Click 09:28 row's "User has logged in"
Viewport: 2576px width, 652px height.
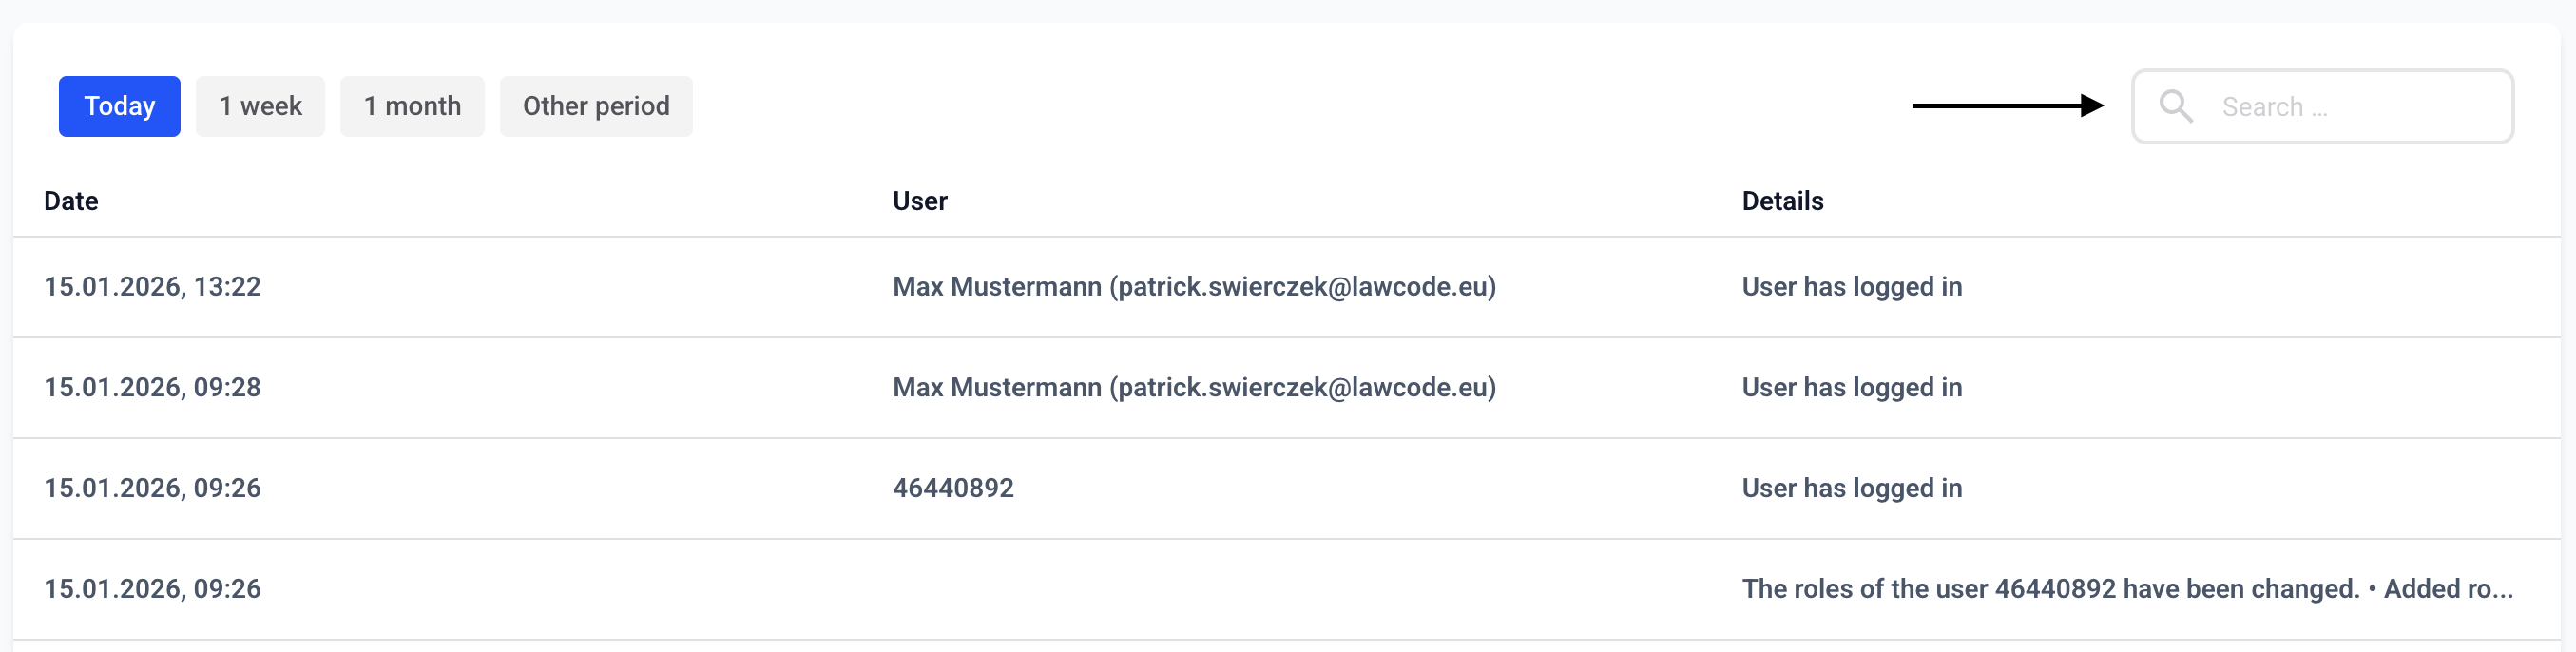coord(1852,387)
